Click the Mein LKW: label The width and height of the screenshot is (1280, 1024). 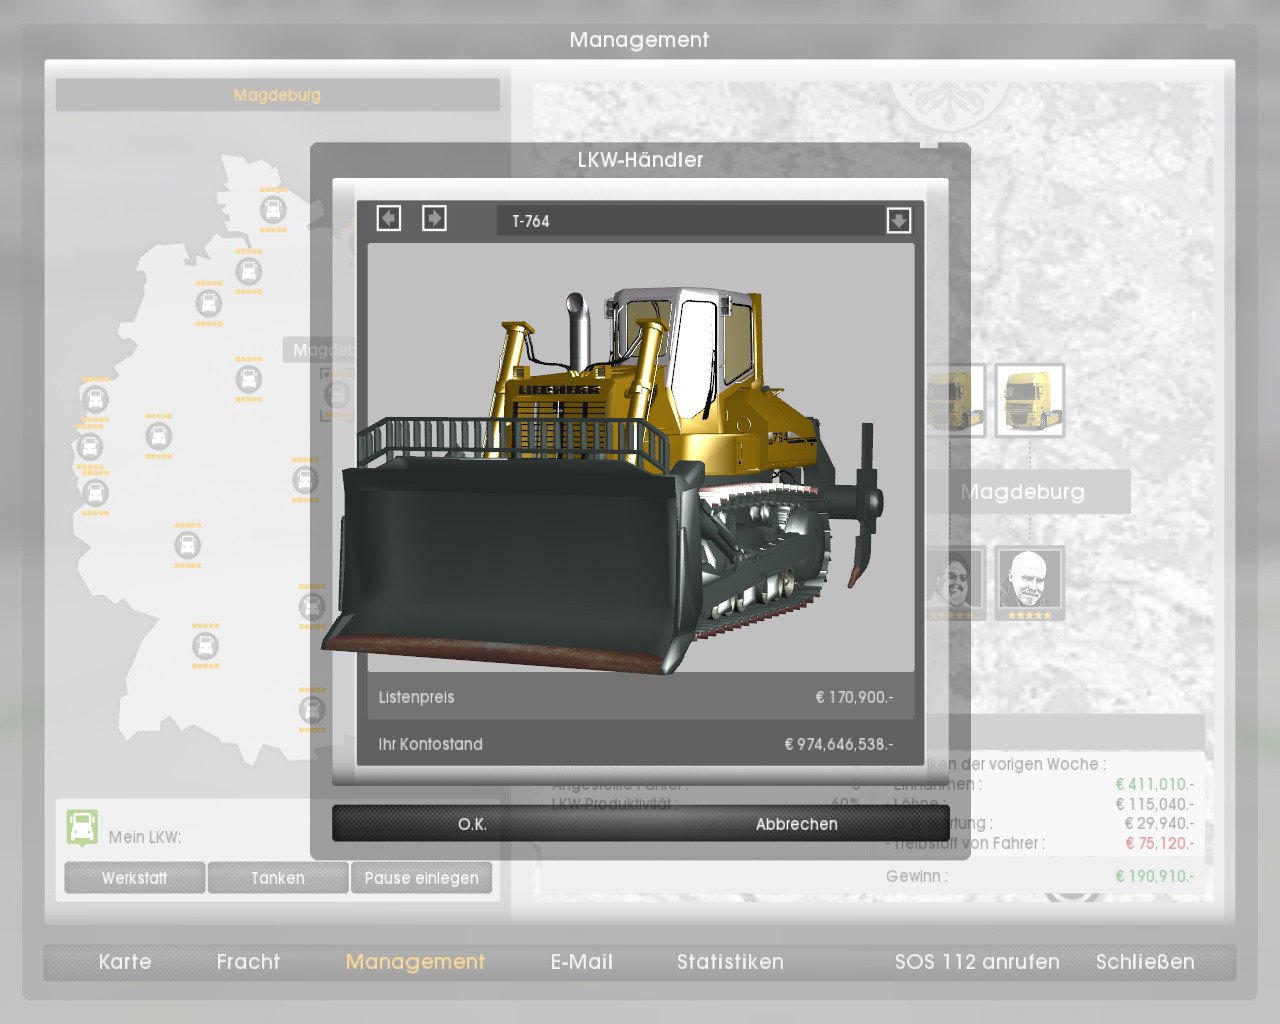144,837
